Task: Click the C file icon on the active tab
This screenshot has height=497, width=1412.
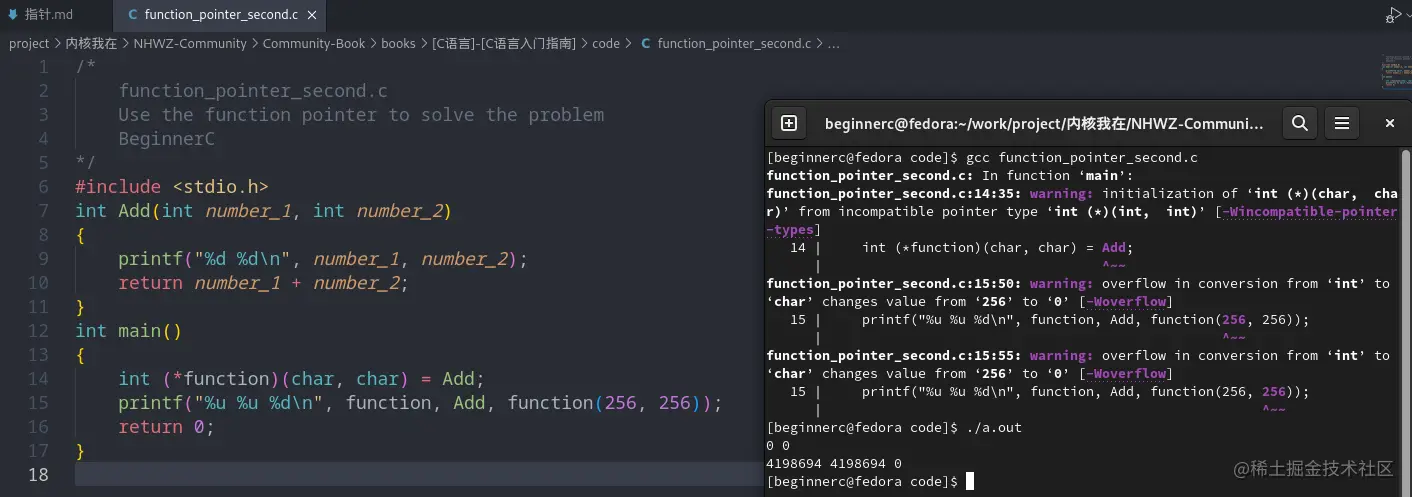Action: [133, 15]
